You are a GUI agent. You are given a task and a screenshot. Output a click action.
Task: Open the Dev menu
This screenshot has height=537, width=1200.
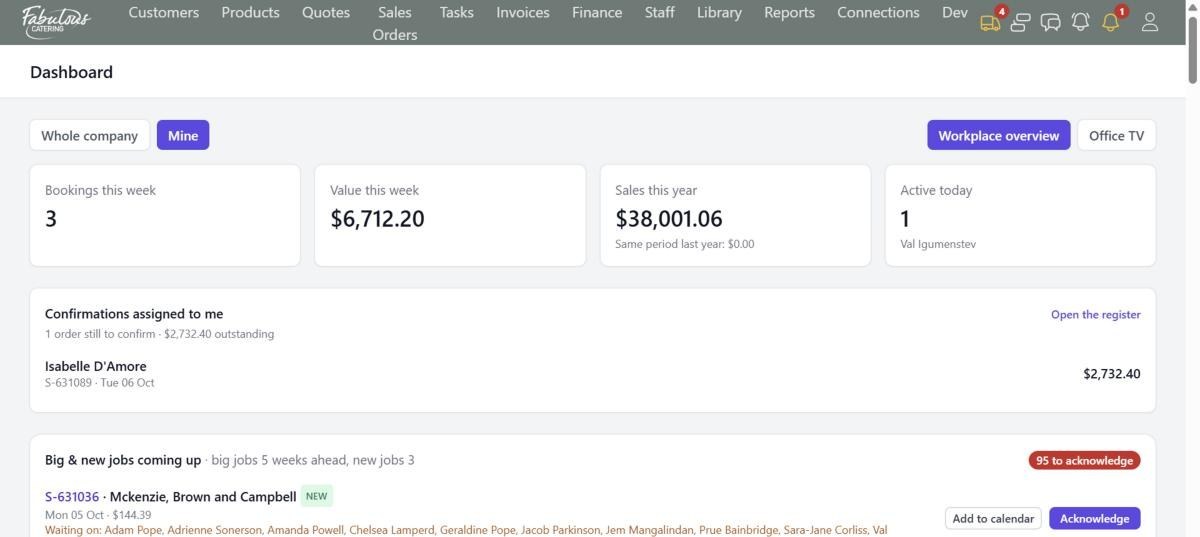pyautogui.click(x=955, y=13)
